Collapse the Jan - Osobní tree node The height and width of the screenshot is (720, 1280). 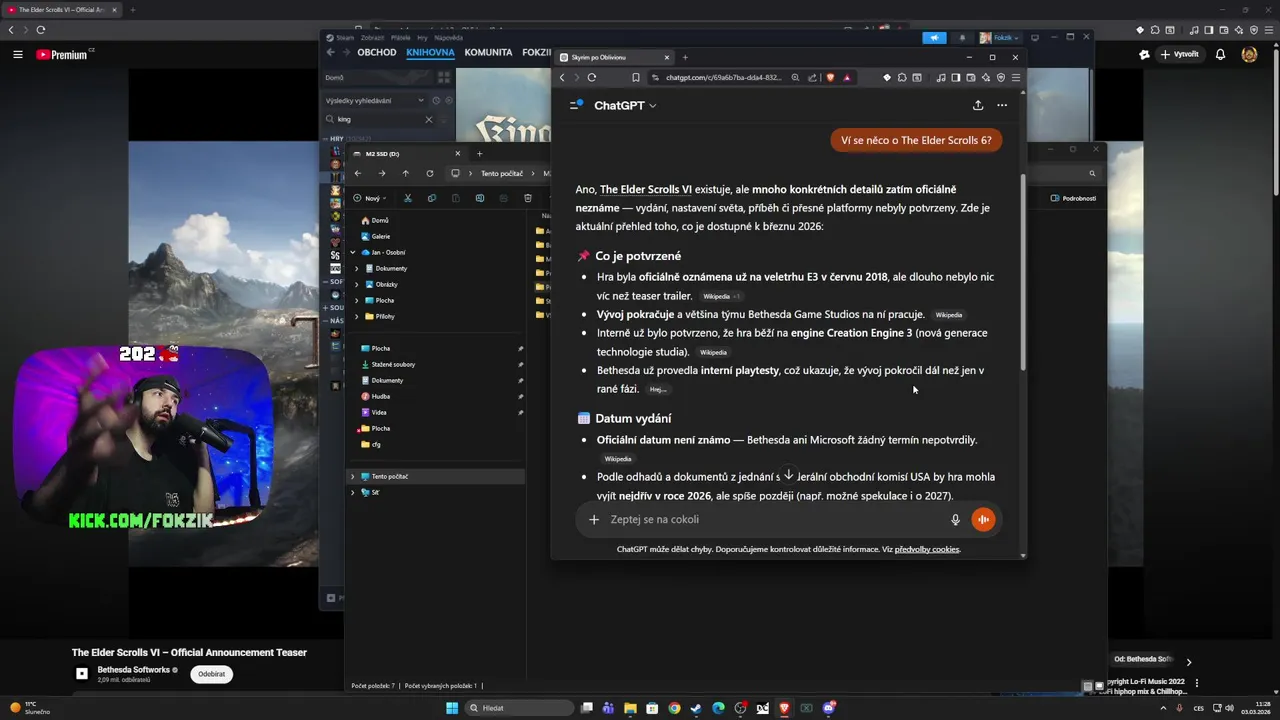[353, 252]
